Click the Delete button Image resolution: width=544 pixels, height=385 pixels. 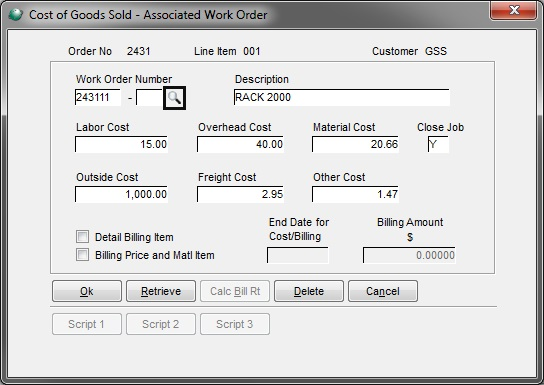click(309, 291)
